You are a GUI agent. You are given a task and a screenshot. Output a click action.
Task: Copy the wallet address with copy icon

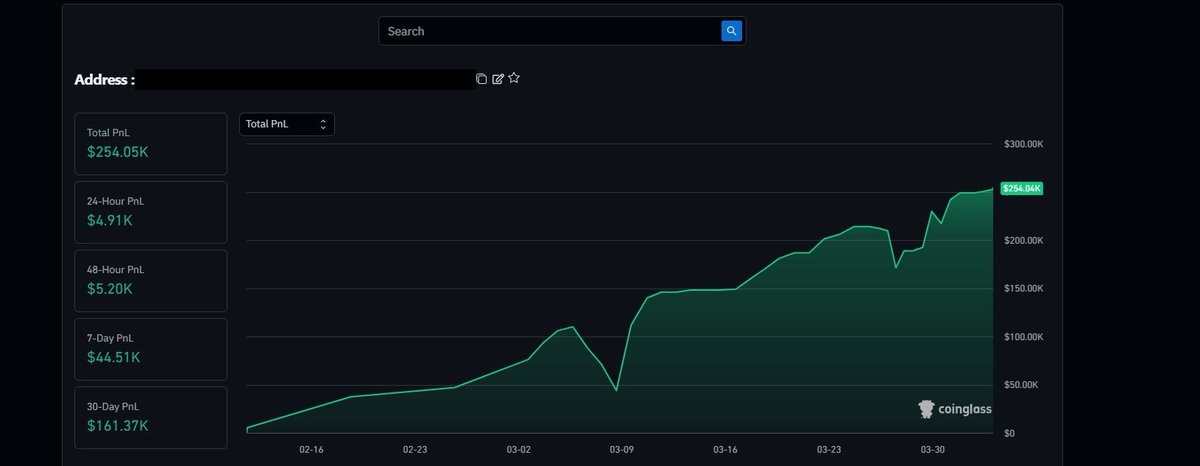coord(481,78)
